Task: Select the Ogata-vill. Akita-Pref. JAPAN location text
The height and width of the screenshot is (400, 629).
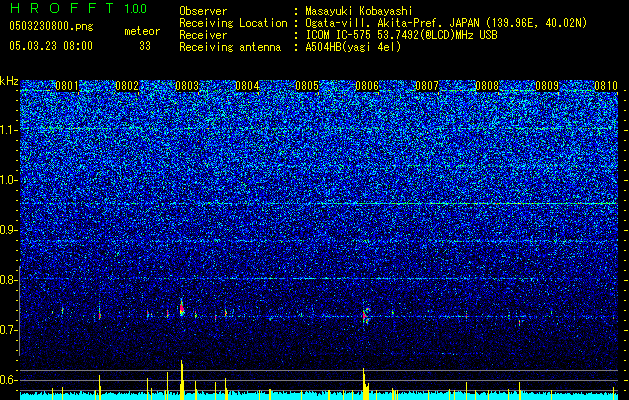Action: click(446, 23)
